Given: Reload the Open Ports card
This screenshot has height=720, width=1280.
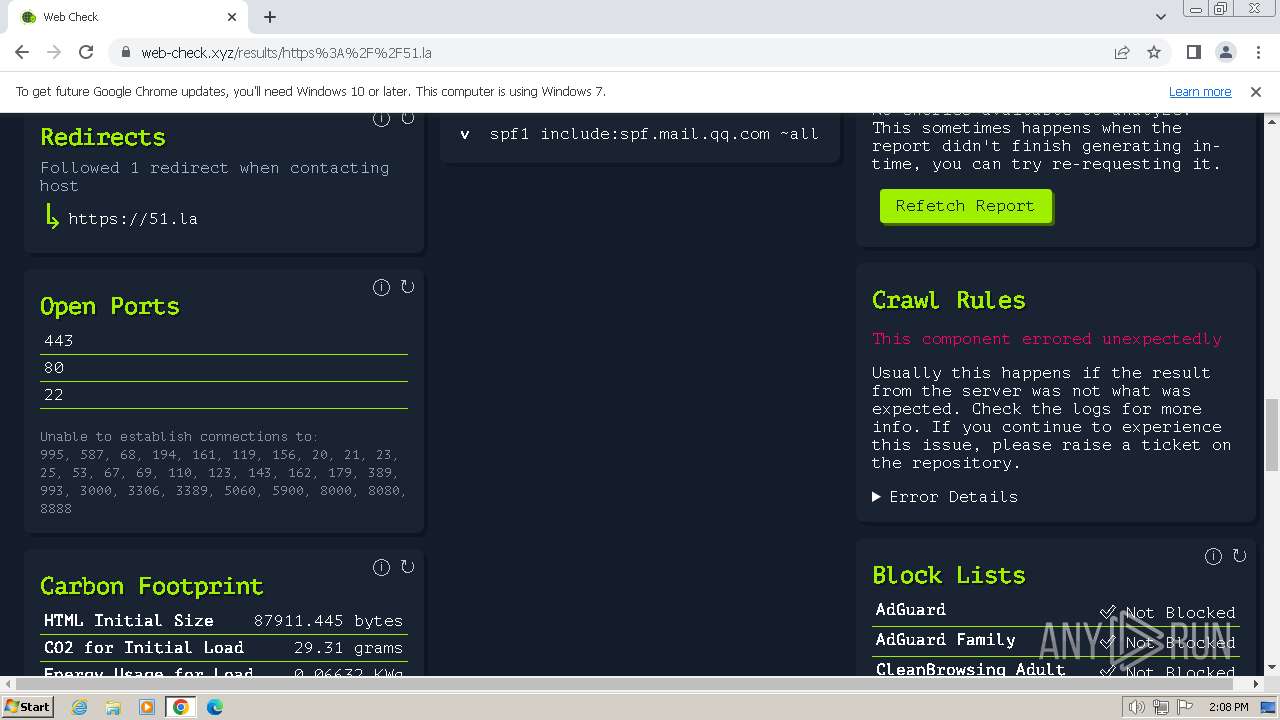Looking at the screenshot, I should [408, 287].
